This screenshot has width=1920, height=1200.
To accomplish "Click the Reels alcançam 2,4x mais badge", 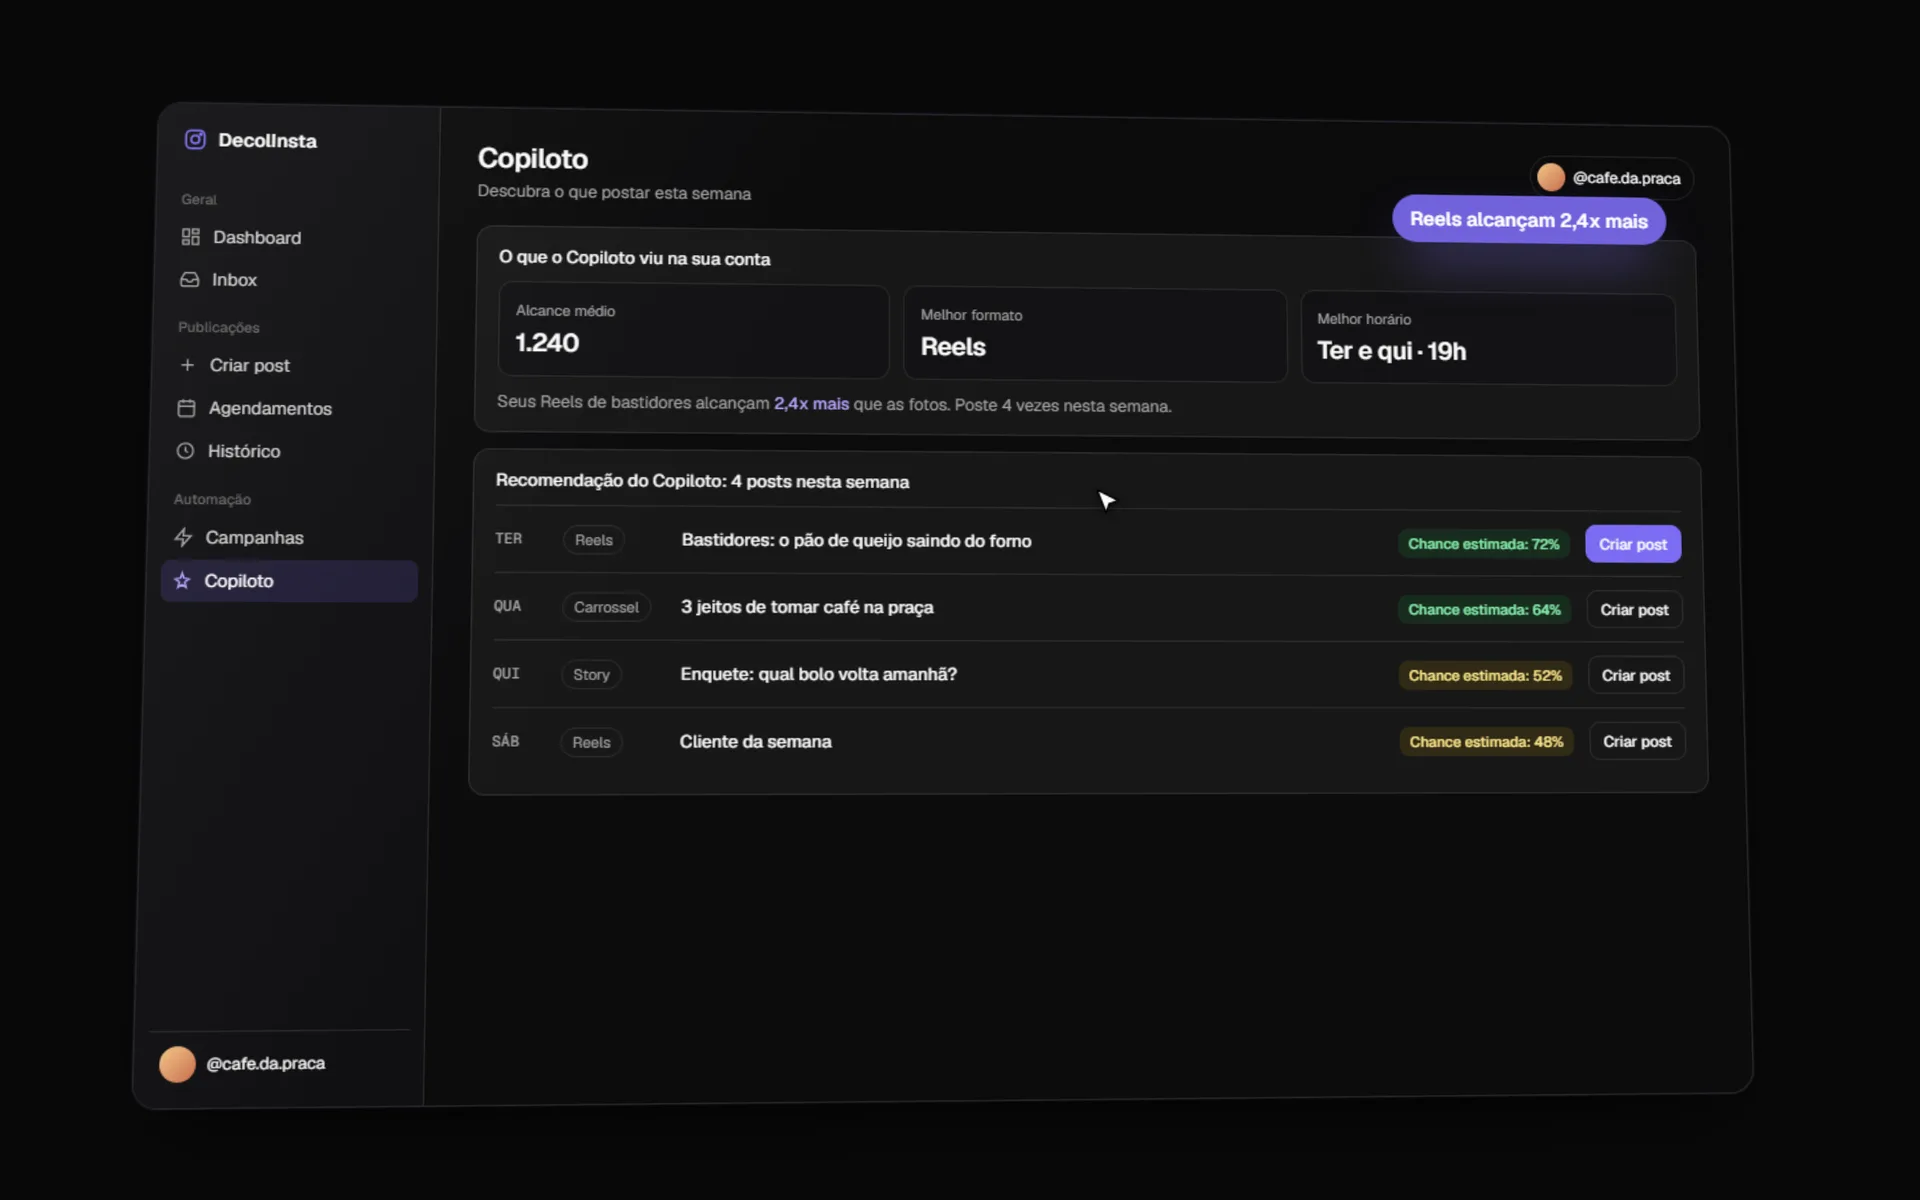I will 1529,220.
